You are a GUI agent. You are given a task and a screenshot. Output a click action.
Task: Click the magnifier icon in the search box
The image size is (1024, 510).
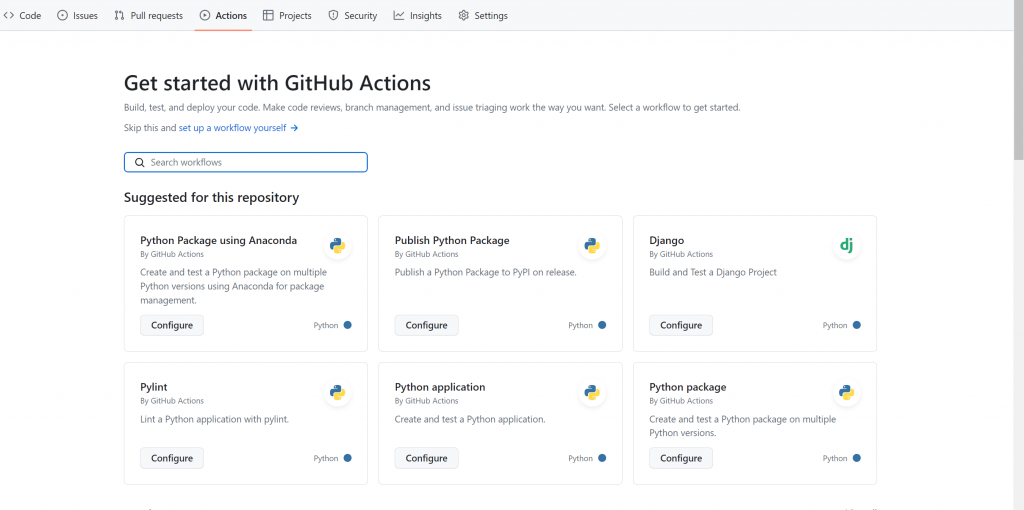coord(140,162)
